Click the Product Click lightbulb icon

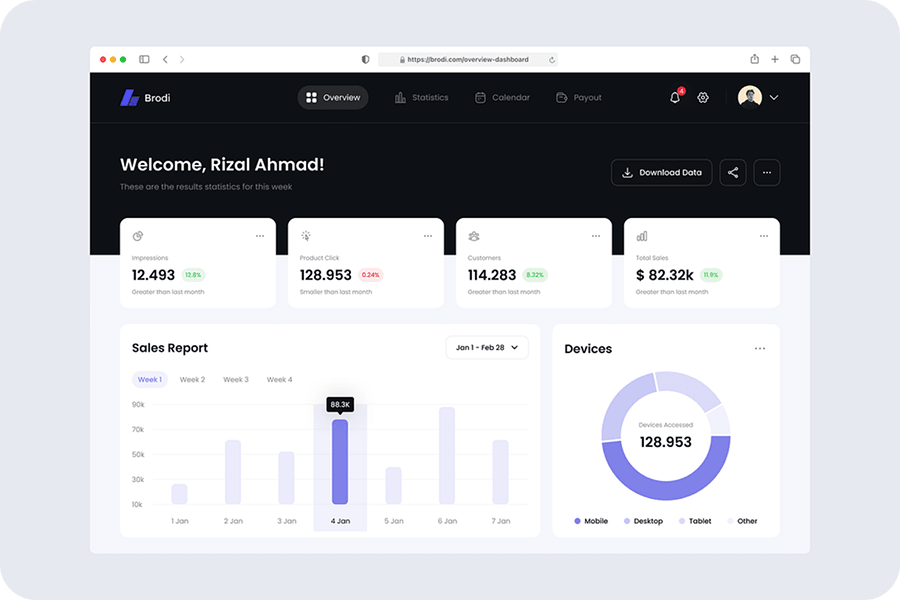[x=304, y=236]
